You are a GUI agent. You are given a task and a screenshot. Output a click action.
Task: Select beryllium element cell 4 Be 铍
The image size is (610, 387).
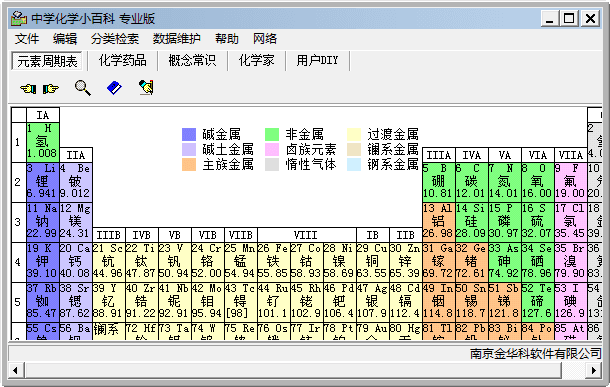(76, 182)
